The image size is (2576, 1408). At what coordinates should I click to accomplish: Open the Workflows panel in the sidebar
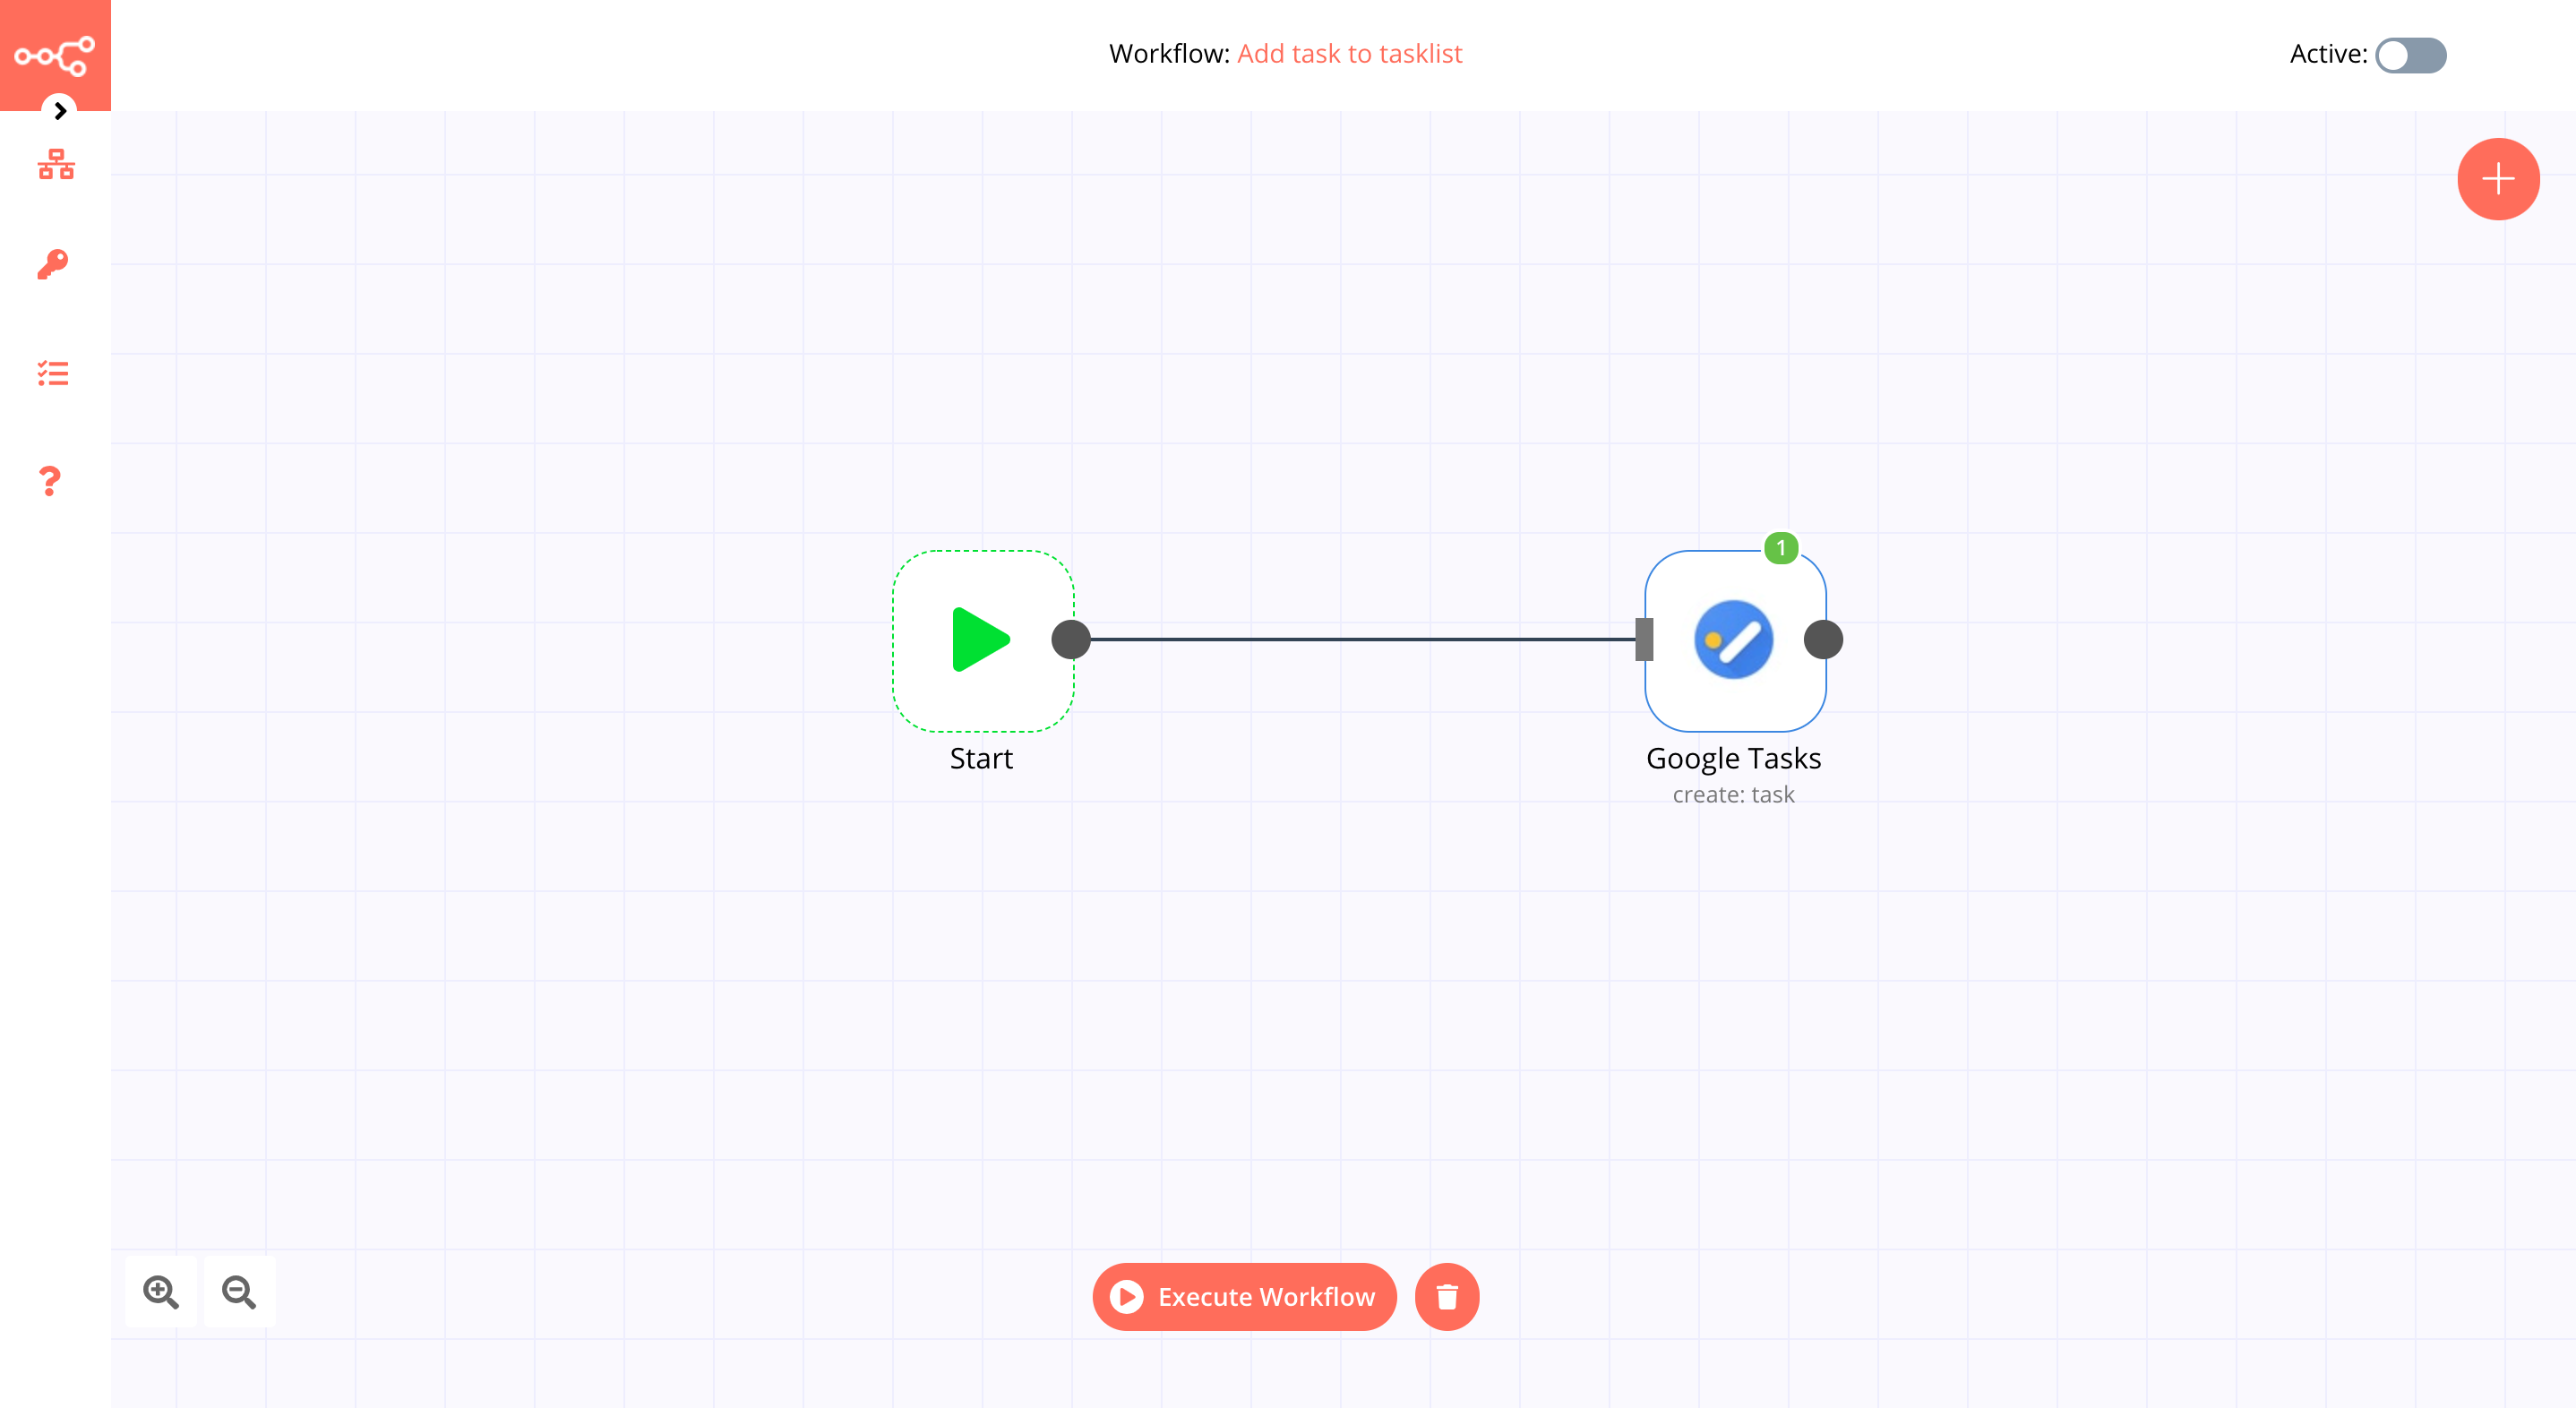point(54,165)
